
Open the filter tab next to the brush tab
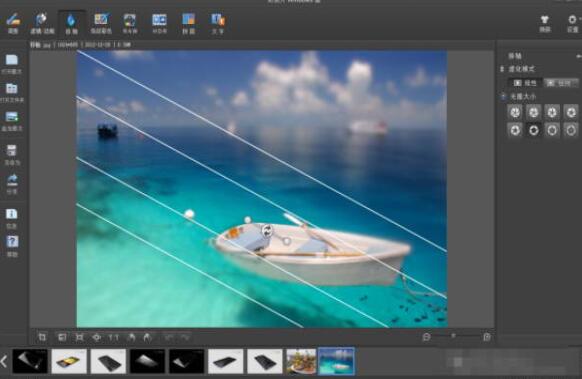coord(42,23)
